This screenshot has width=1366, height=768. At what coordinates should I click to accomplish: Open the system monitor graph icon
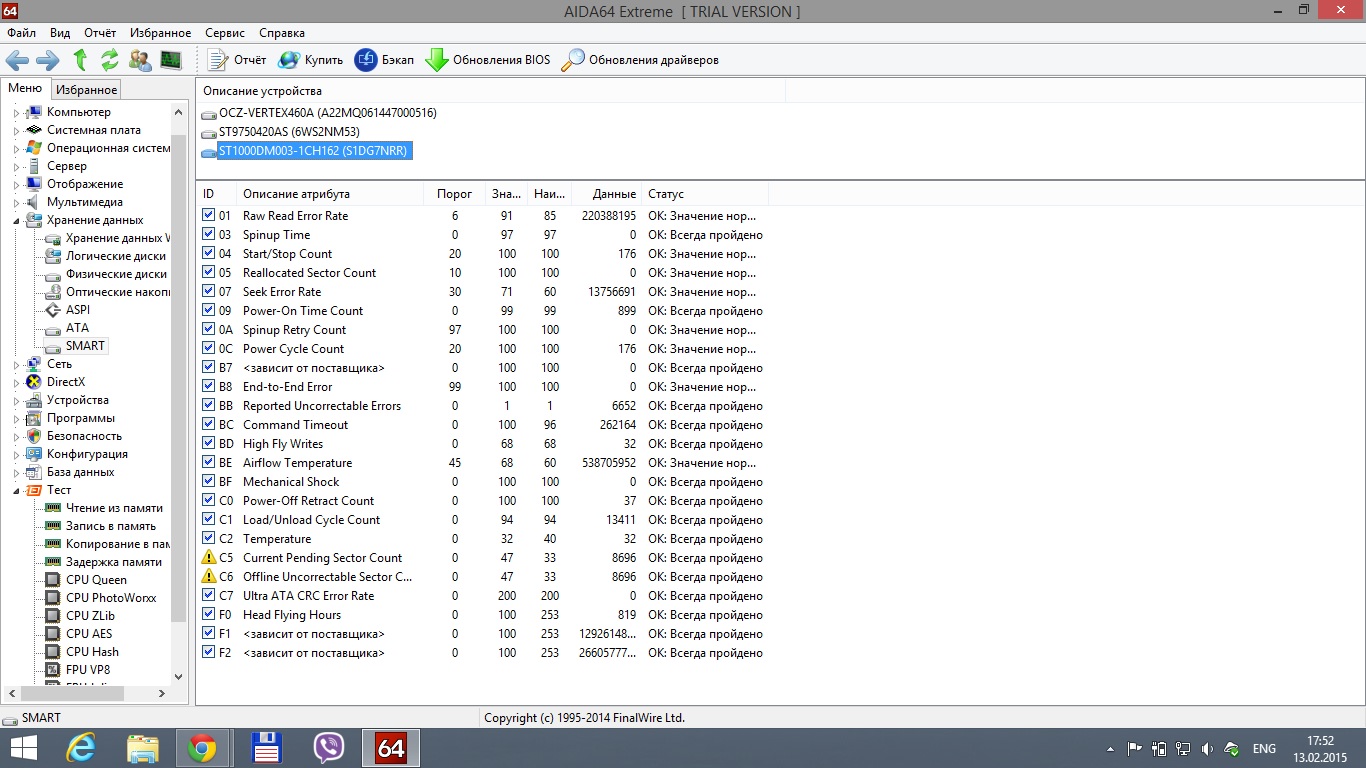(x=171, y=60)
